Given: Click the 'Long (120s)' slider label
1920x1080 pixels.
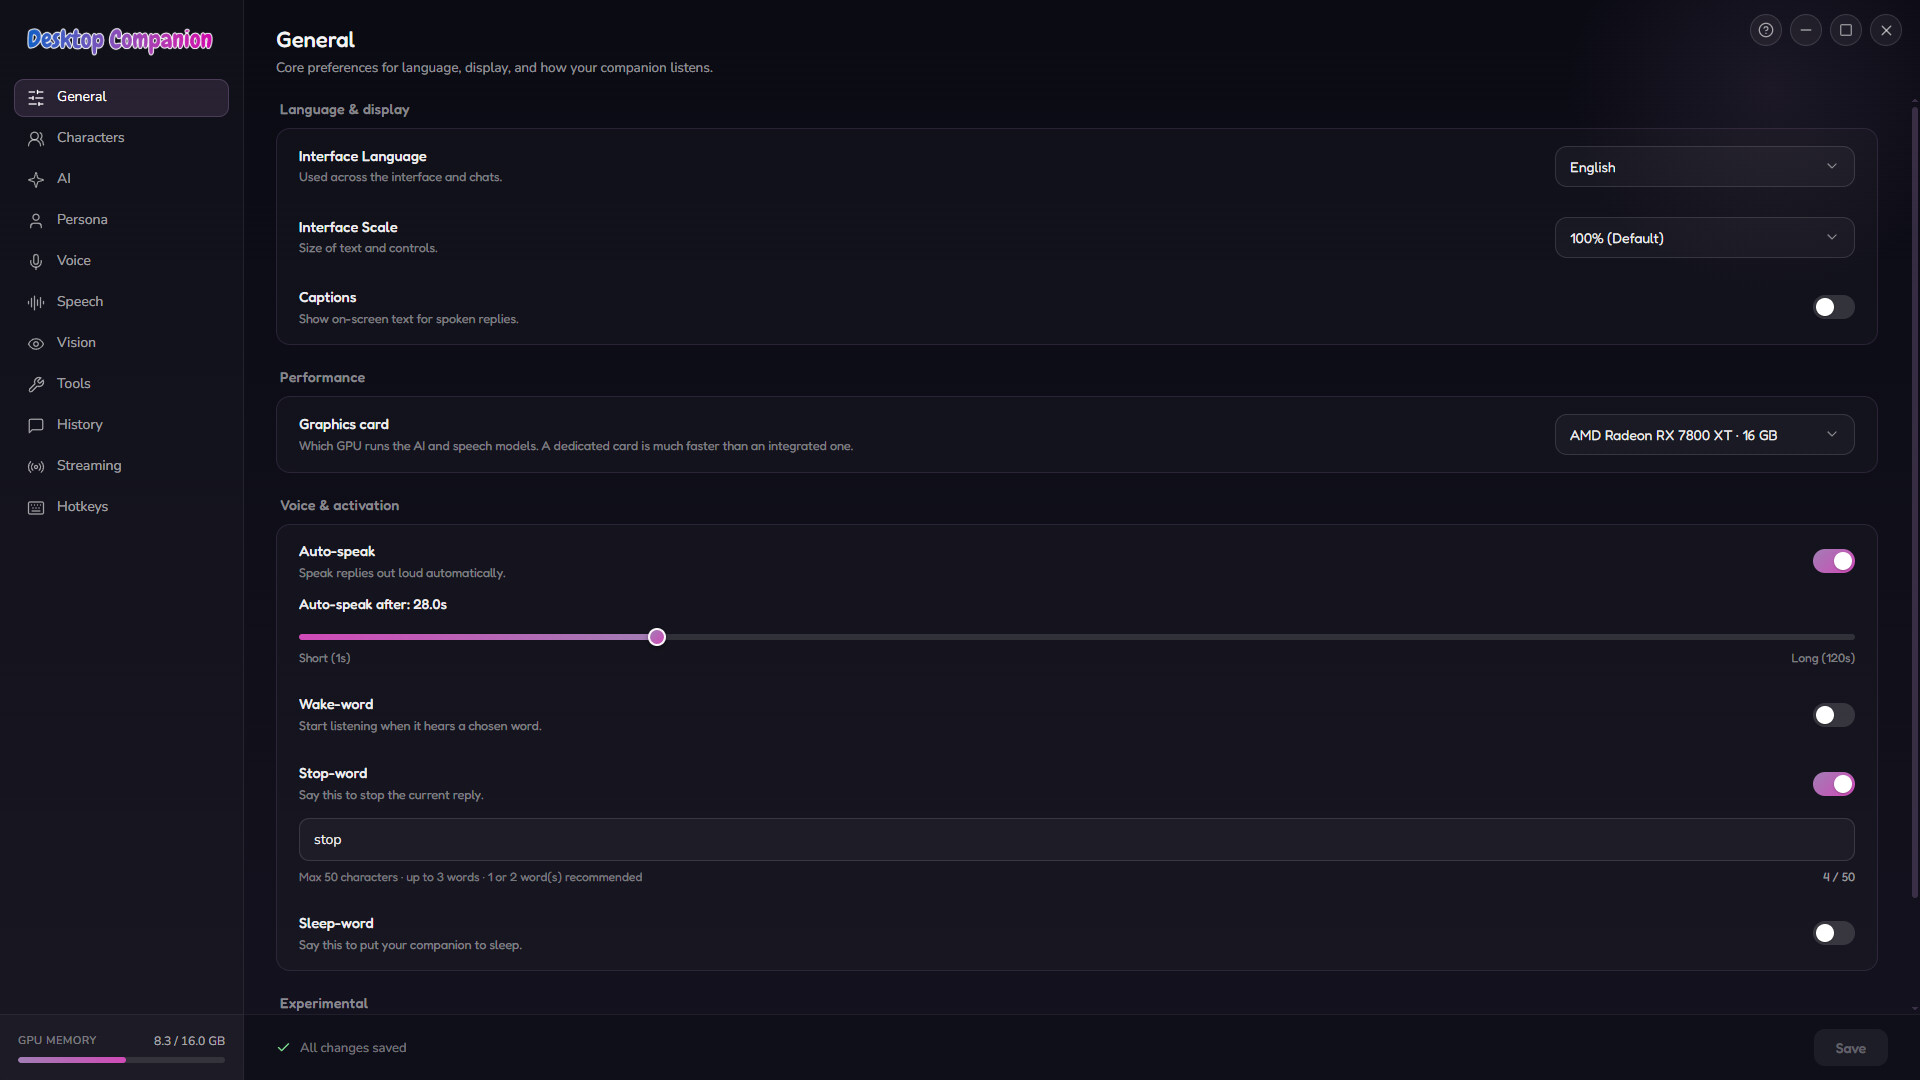Looking at the screenshot, I should (x=1823, y=658).
